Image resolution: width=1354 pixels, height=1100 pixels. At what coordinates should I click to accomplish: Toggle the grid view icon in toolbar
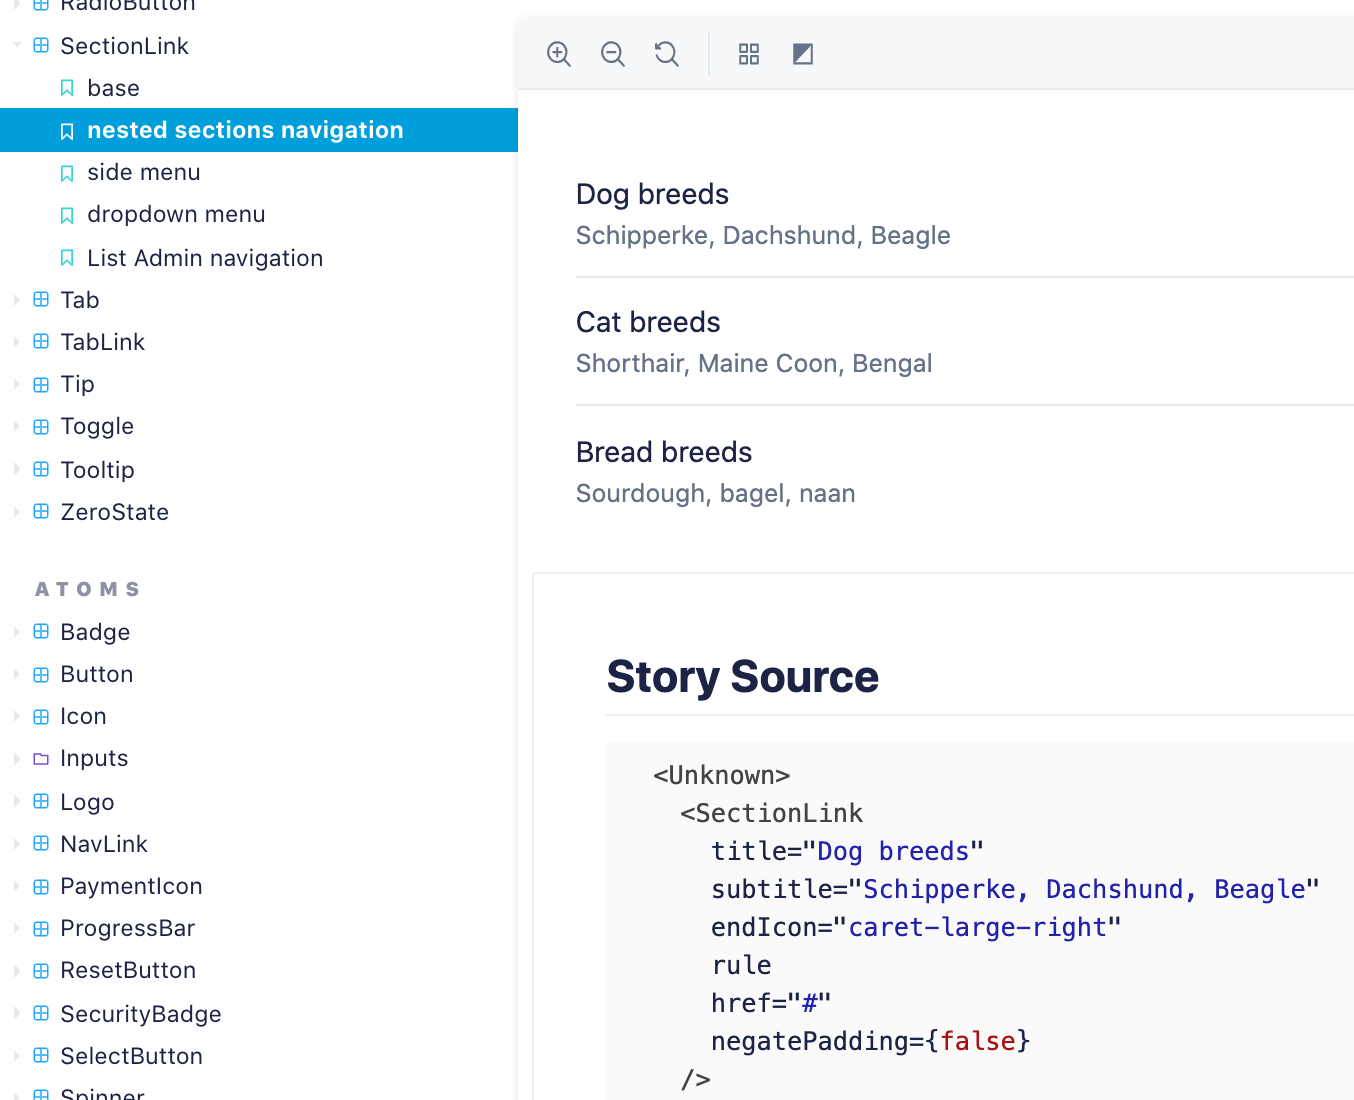749,54
